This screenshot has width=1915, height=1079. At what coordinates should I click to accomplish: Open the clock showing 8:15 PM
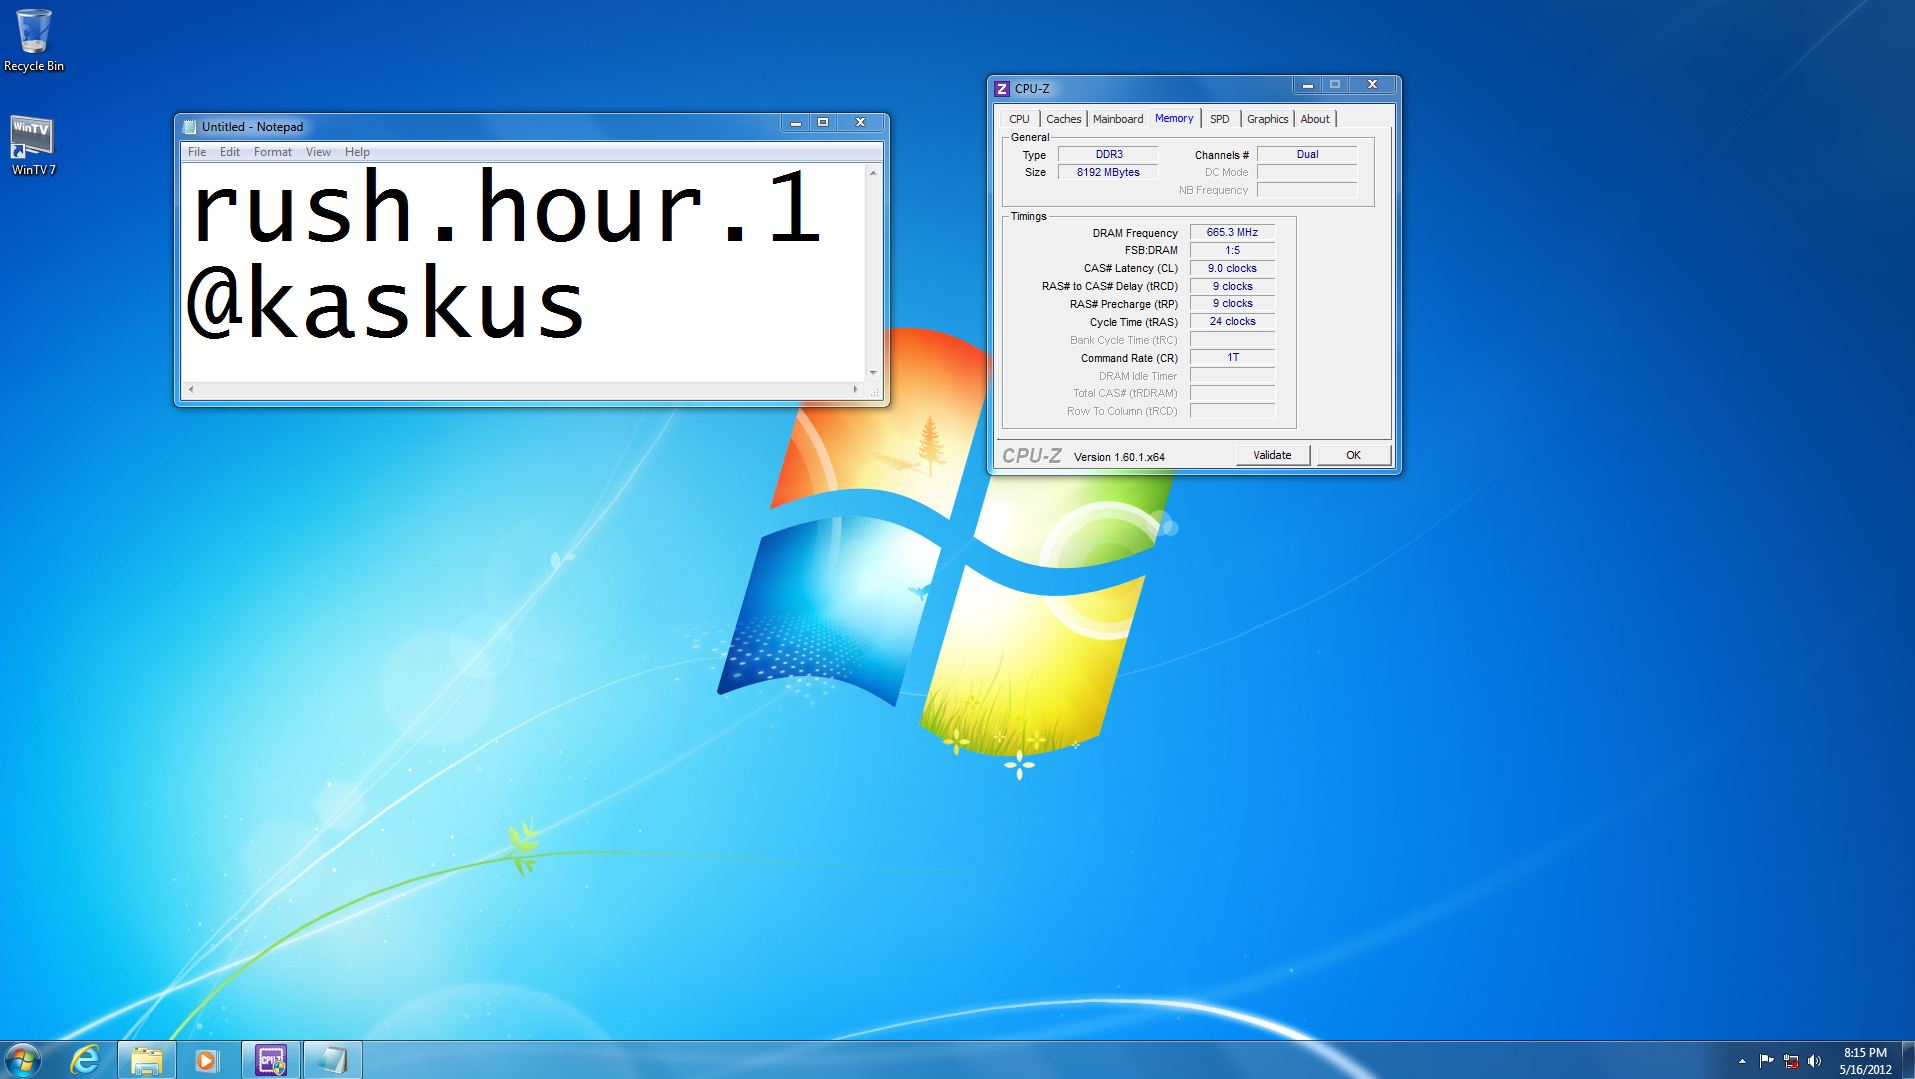(1865, 1060)
